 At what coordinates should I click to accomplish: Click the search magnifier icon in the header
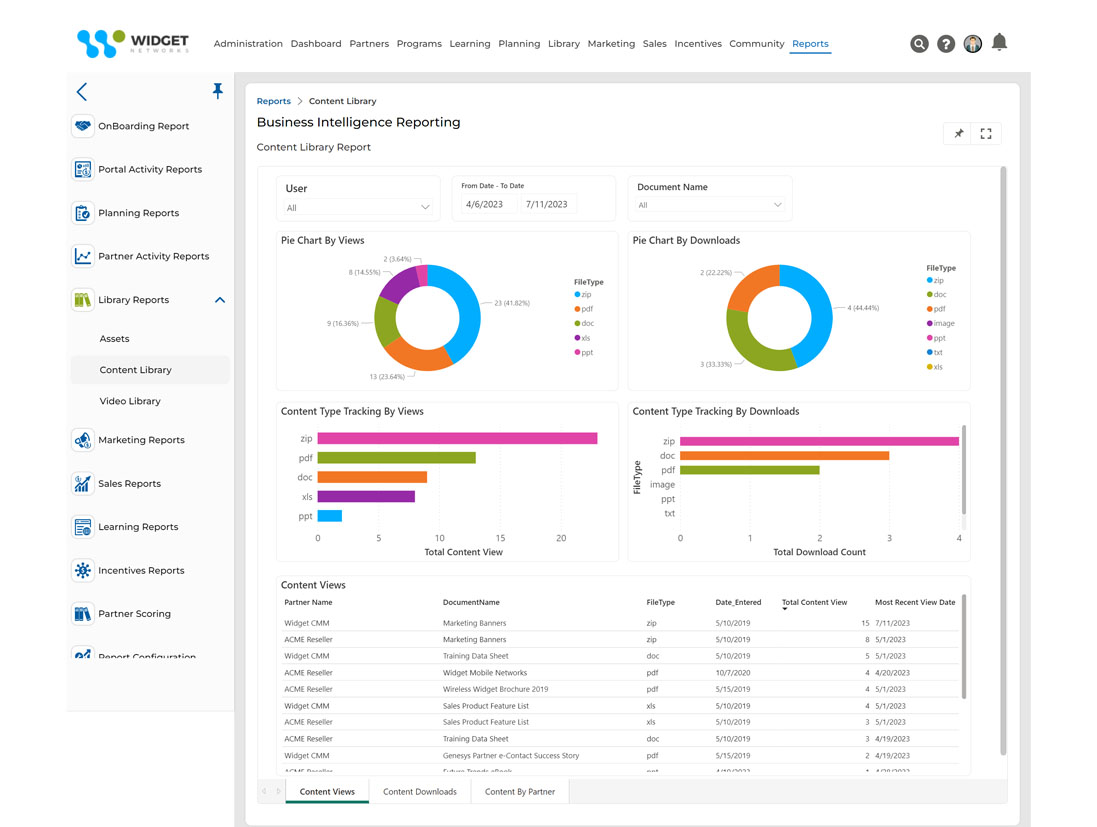919,43
